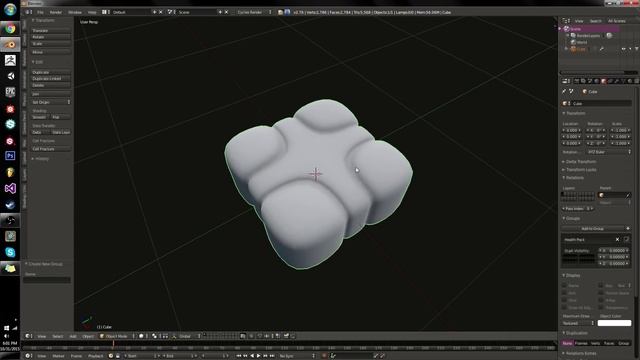Viewport: 640px width, 360px height.
Task: Open the 3D view editor type selector
Action: point(29,336)
